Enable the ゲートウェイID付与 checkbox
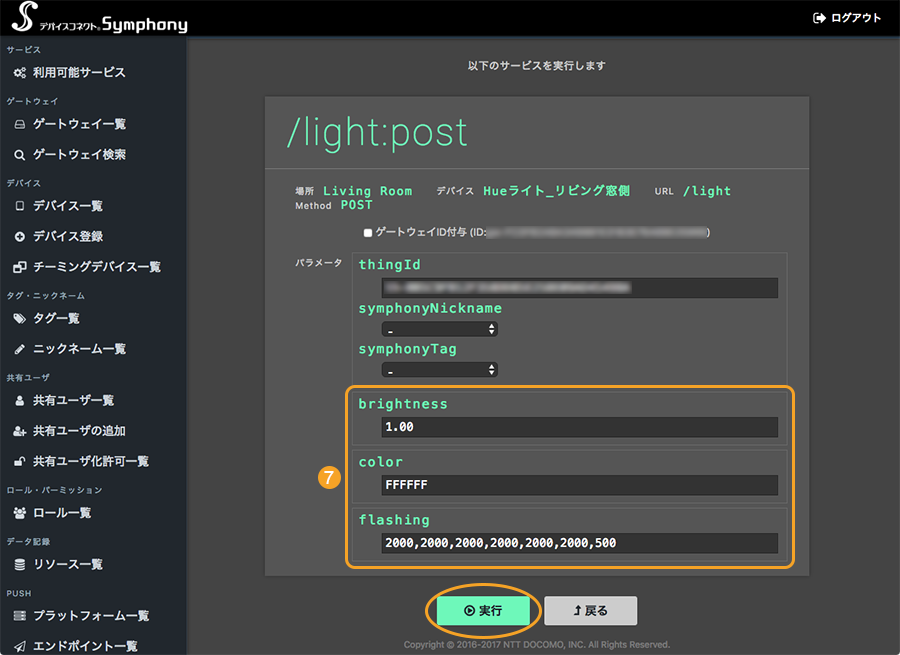900x655 pixels. pos(368,232)
